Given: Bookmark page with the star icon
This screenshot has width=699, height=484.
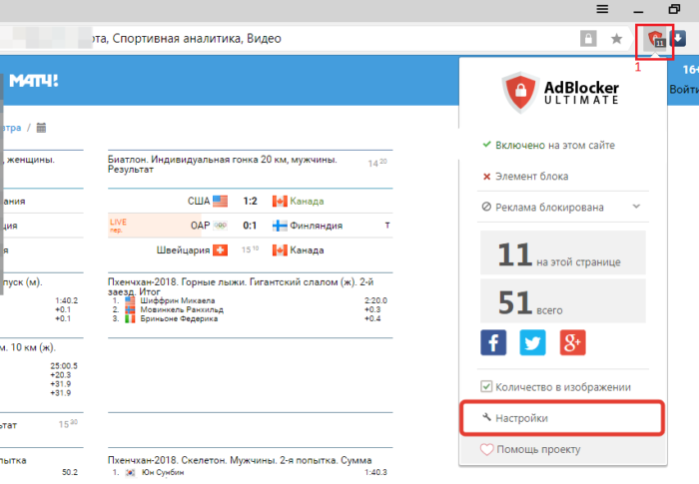Looking at the screenshot, I should [x=617, y=39].
